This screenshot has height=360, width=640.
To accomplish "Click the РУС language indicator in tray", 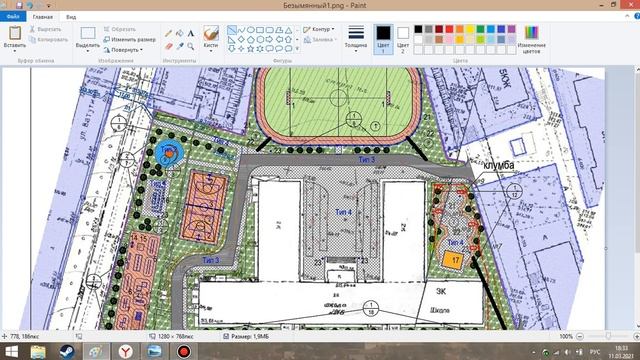I will [x=595, y=352].
